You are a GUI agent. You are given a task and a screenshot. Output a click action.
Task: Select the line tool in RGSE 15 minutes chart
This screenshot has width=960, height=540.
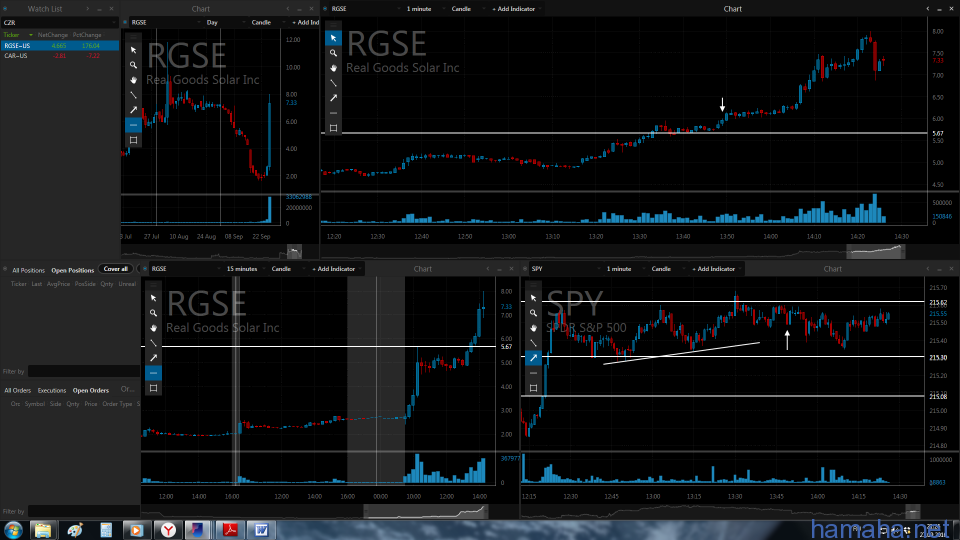[153, 343]
